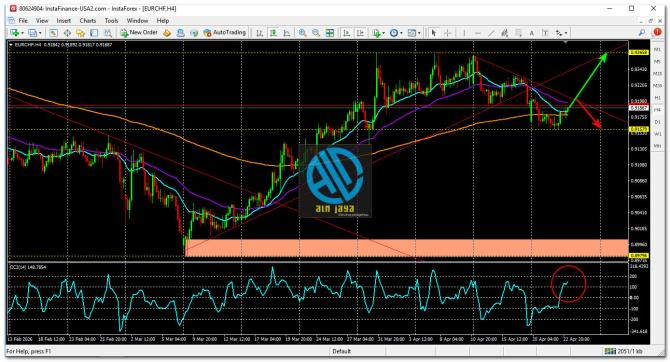The width and height of the screenshot is (670, 362).
Task: Click the connection status bars indicator
Action: coord(609,351)
